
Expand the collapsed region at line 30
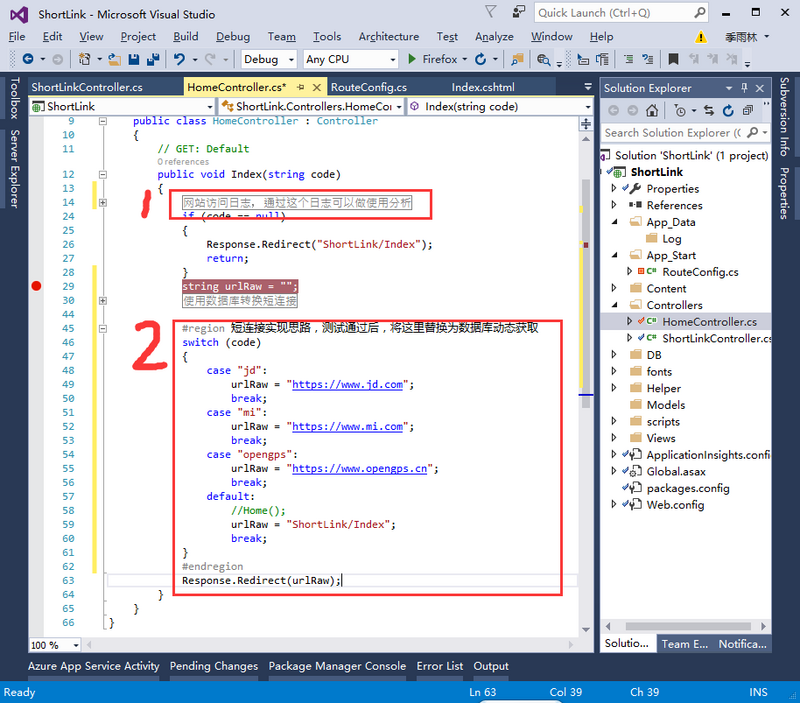pyautogui.click(x=103, y=300)
